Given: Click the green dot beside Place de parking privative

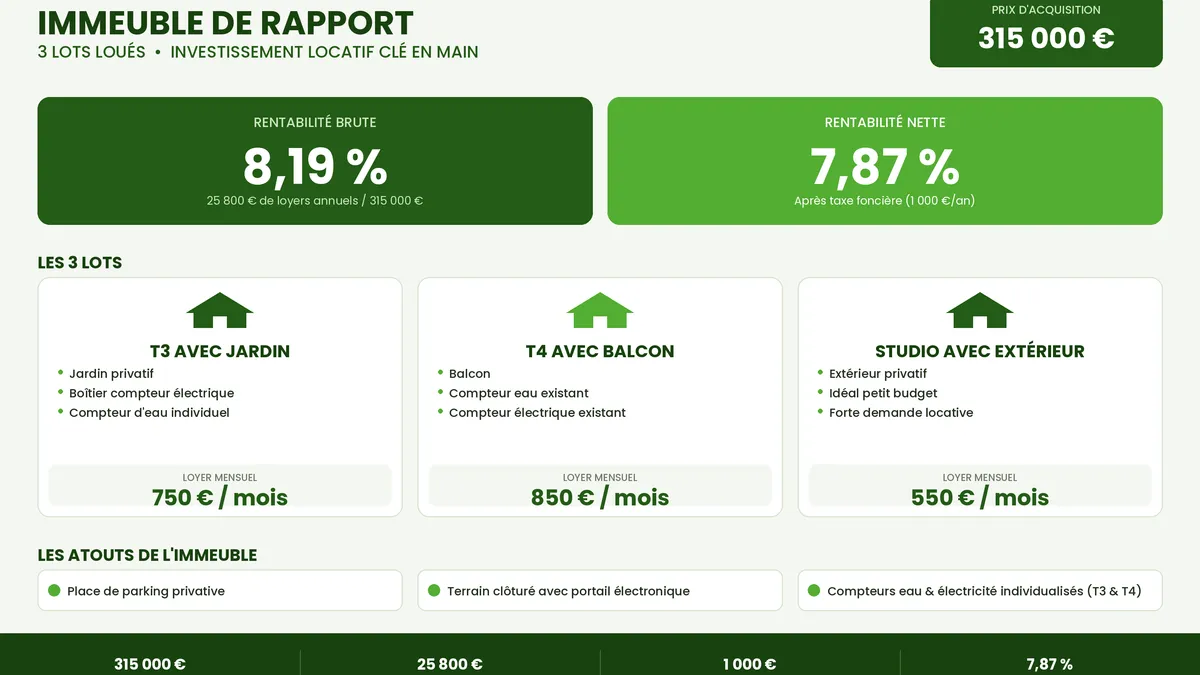Looking at the screenshot, I should click(54, 591).
